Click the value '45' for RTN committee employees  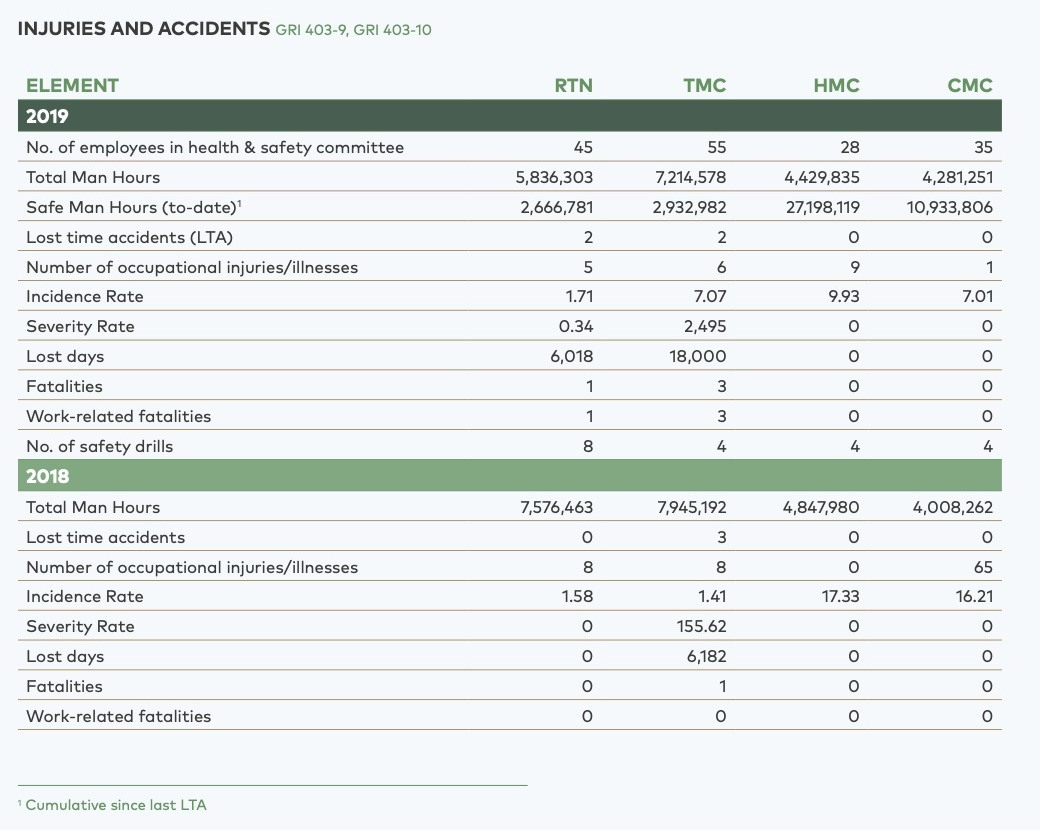click(583, 147)
